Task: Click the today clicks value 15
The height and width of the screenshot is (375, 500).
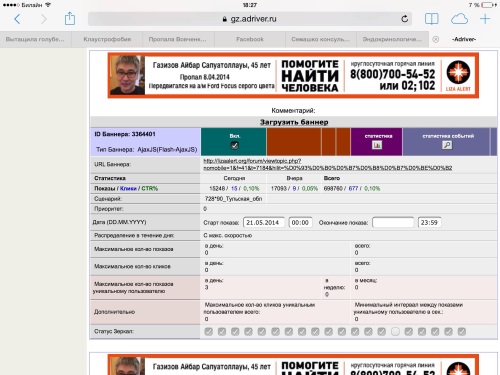Action: (234, 188)
